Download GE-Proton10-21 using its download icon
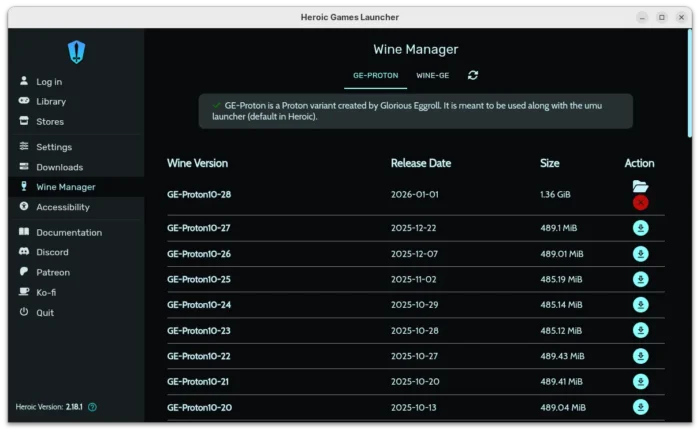Viewport: 700px width, 432px height. click(x=640, y=382)
